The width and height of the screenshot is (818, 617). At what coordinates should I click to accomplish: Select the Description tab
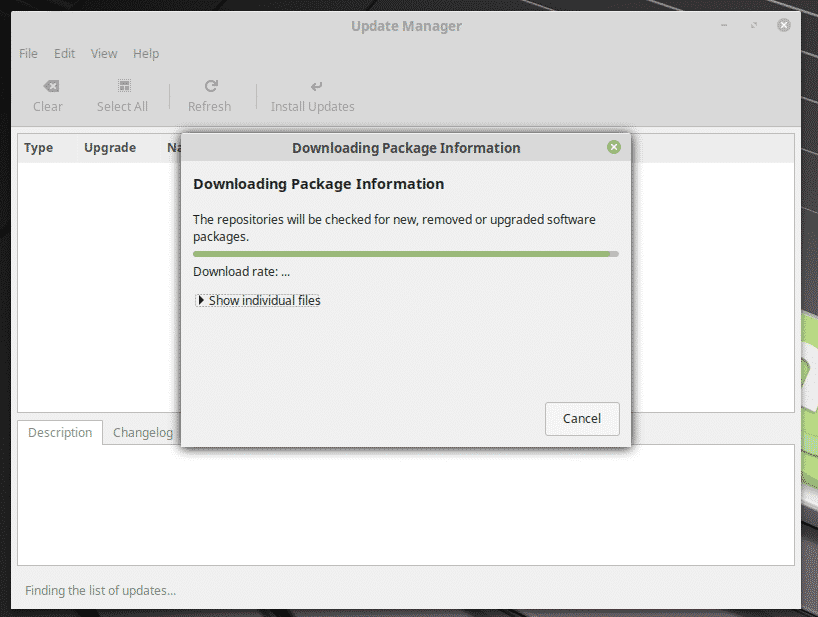pyautogui.click(x=60, y=433)
